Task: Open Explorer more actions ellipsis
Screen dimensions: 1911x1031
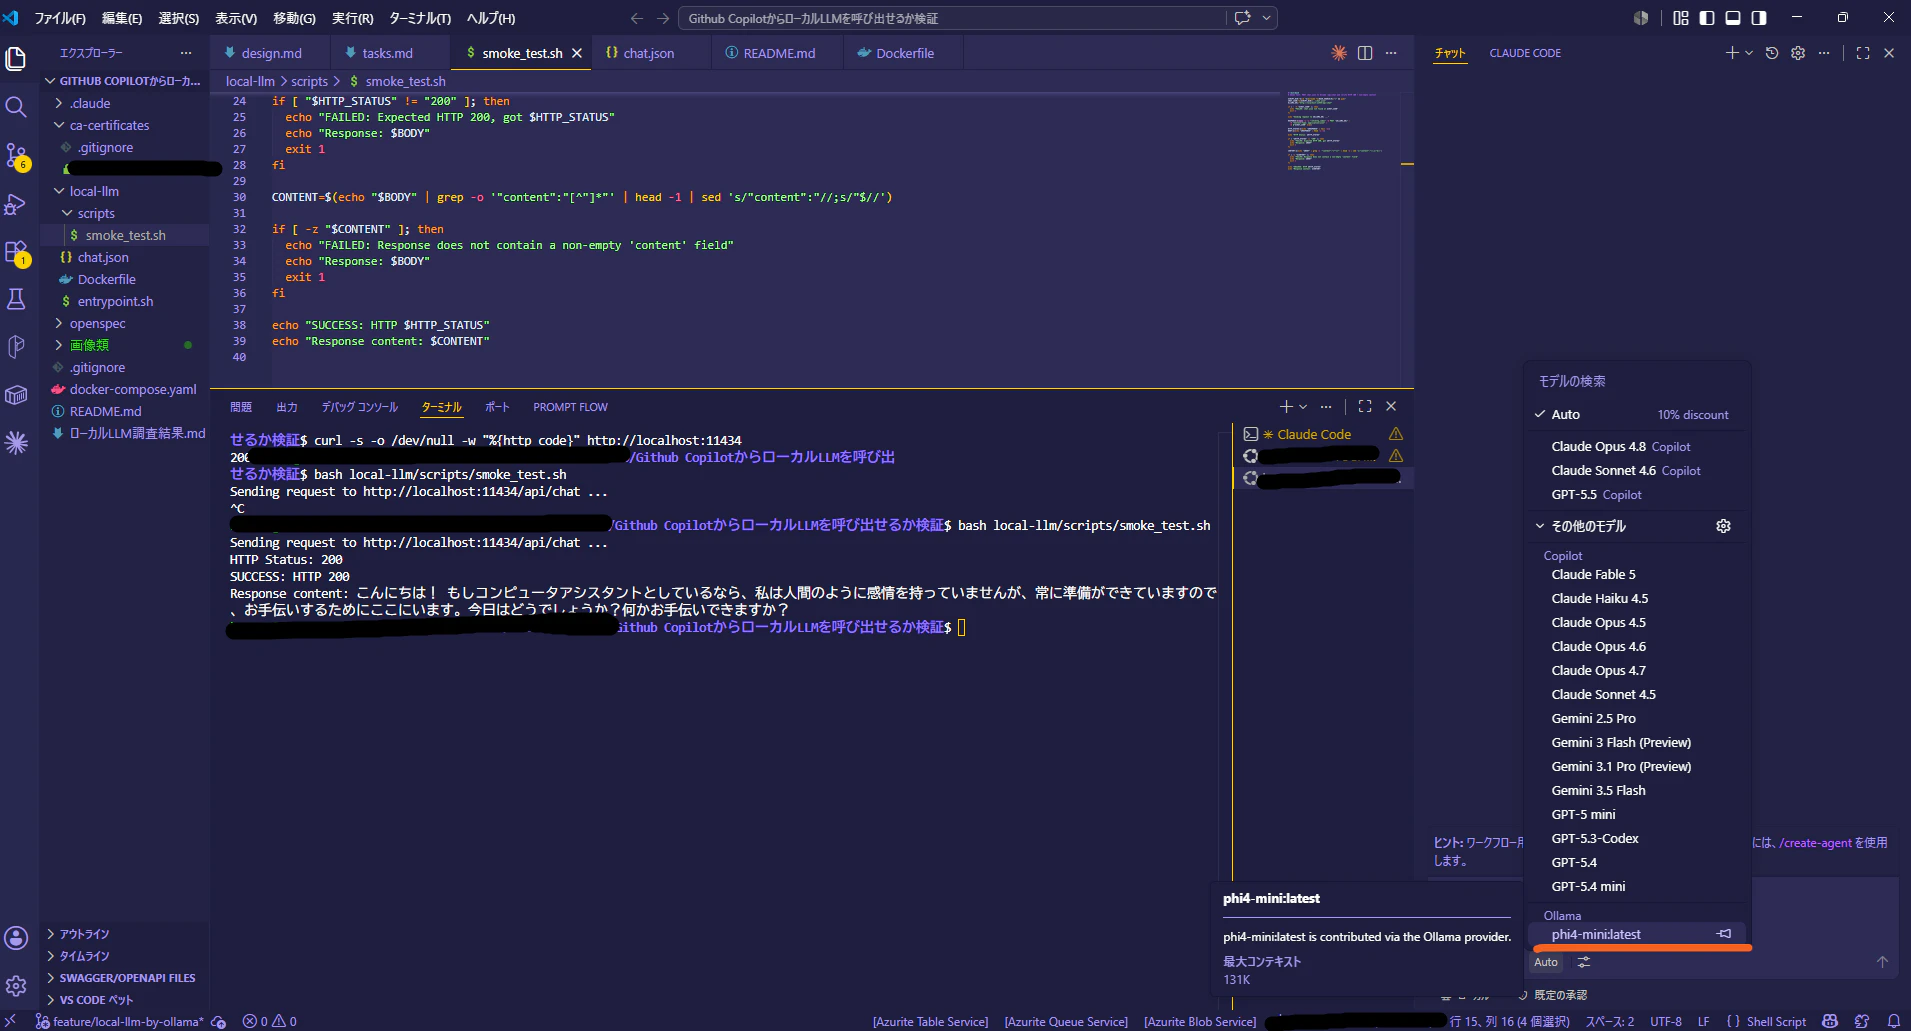Action: [x=186, y=53]
